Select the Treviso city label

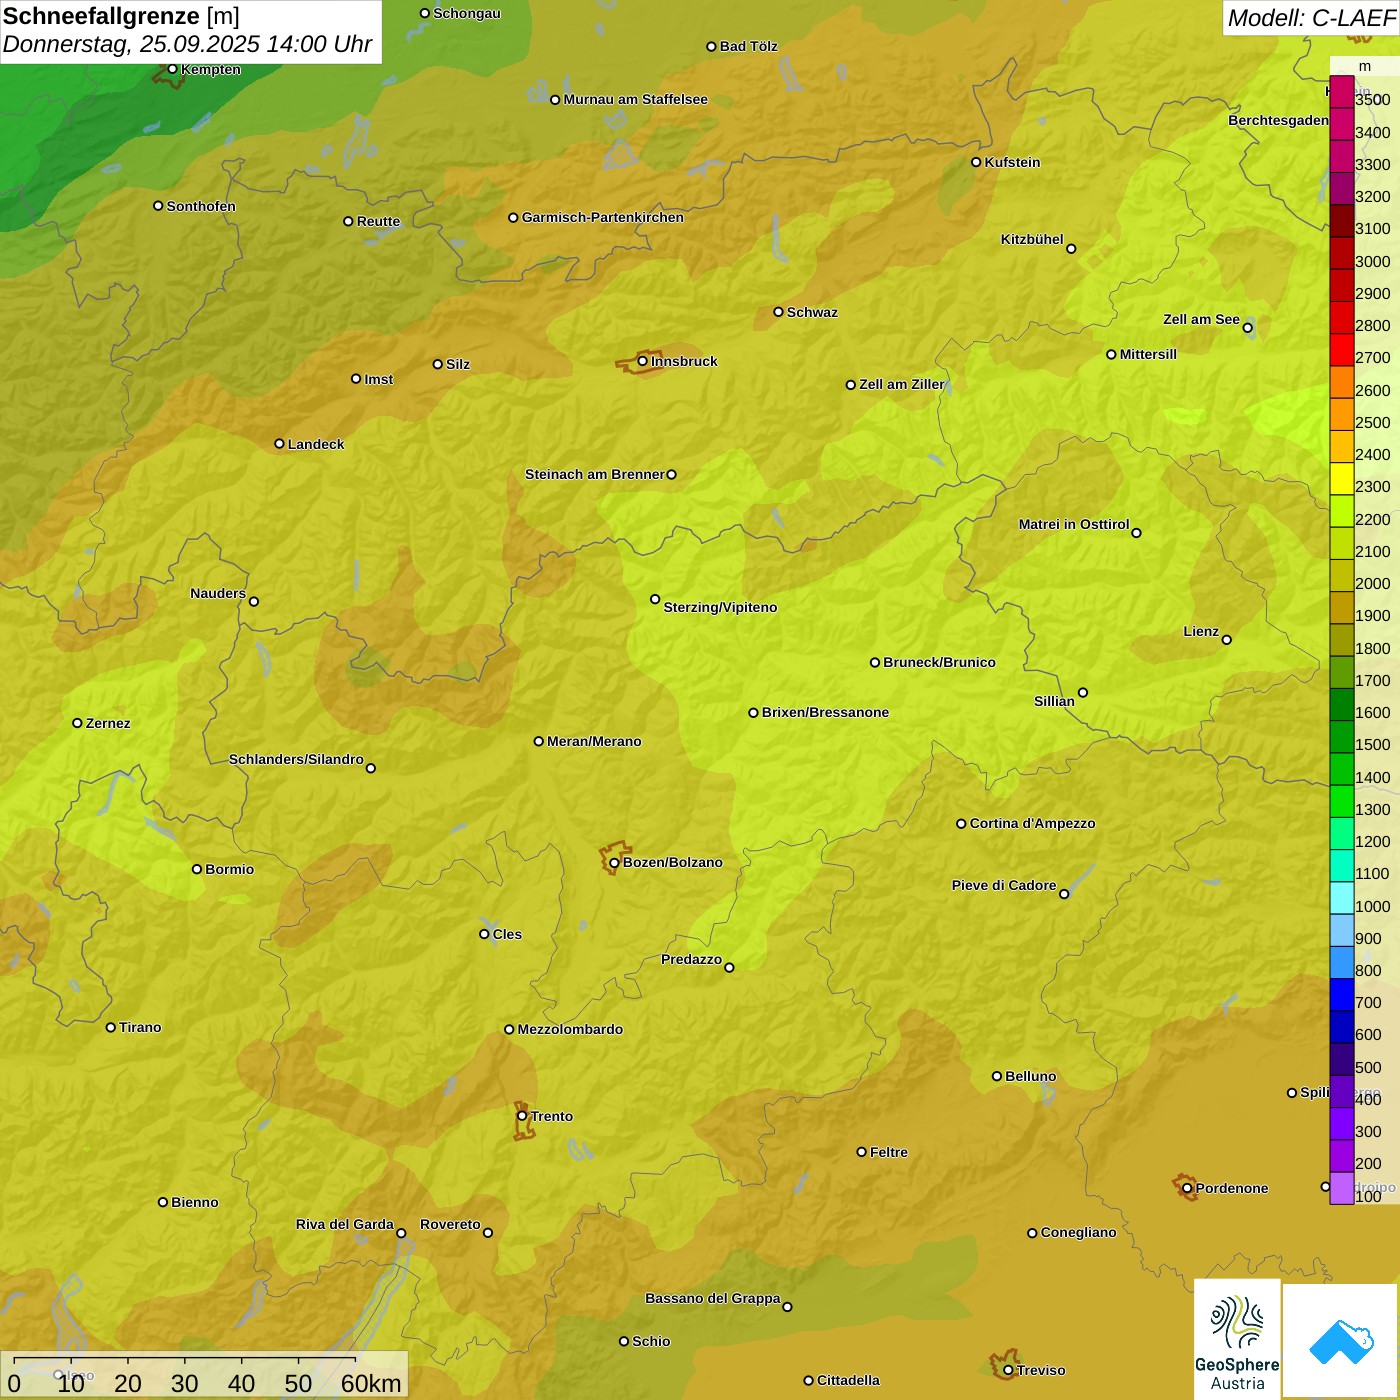point(1041,1370)
